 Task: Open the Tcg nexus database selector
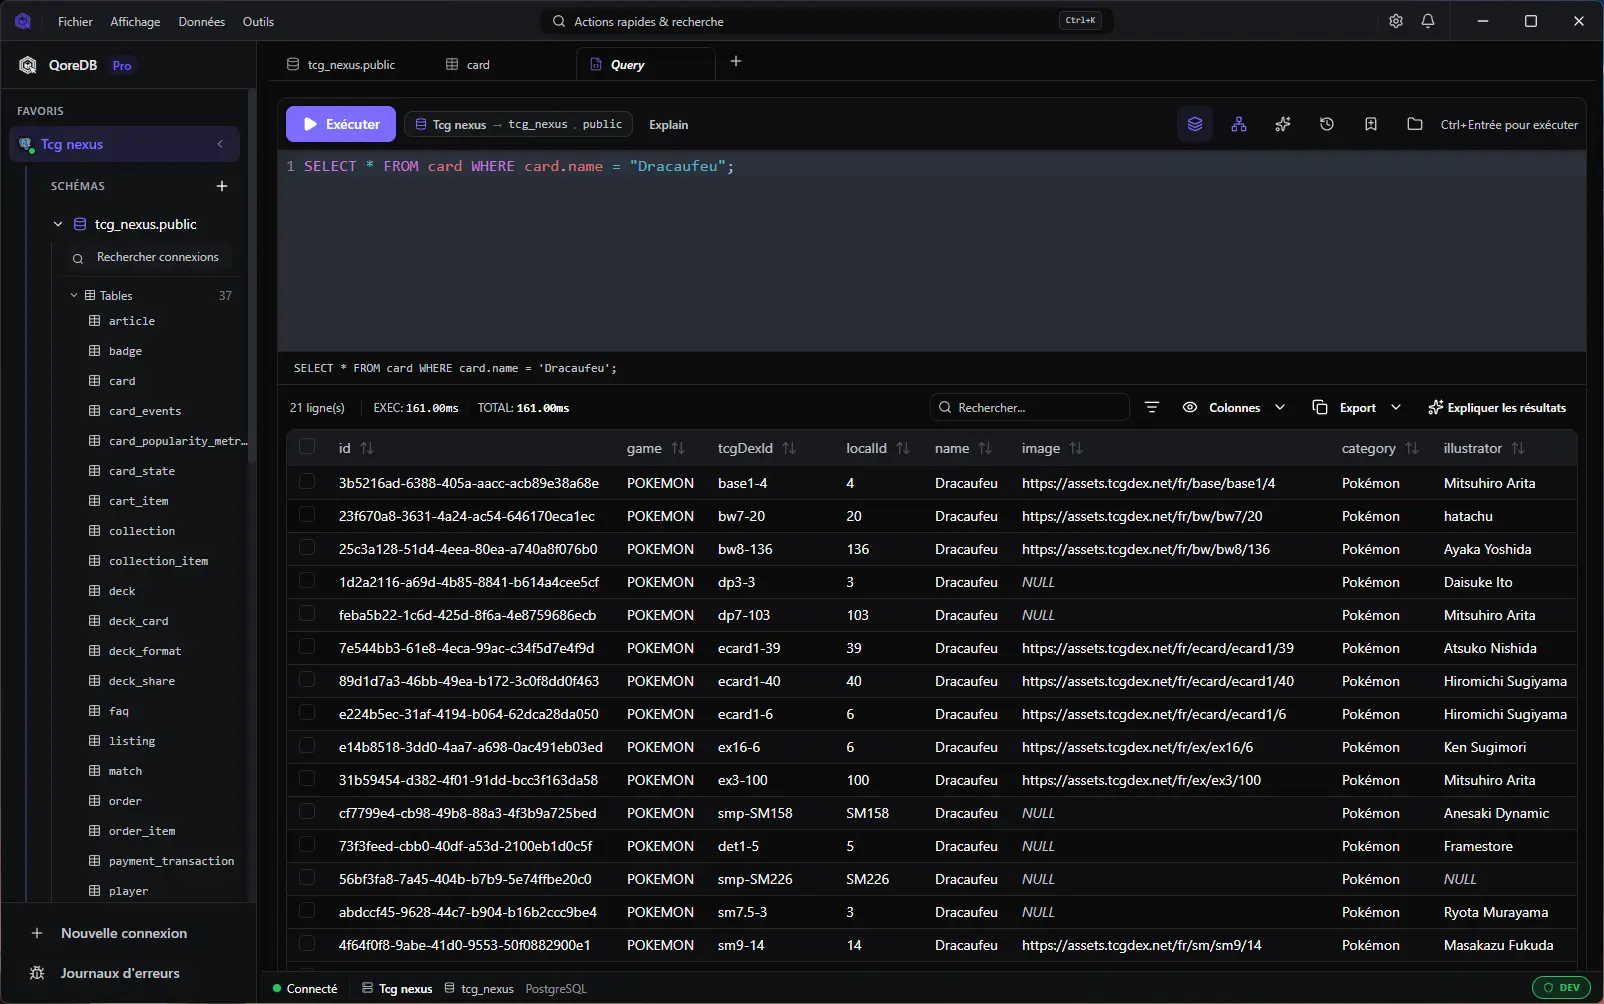click(518, 124)
